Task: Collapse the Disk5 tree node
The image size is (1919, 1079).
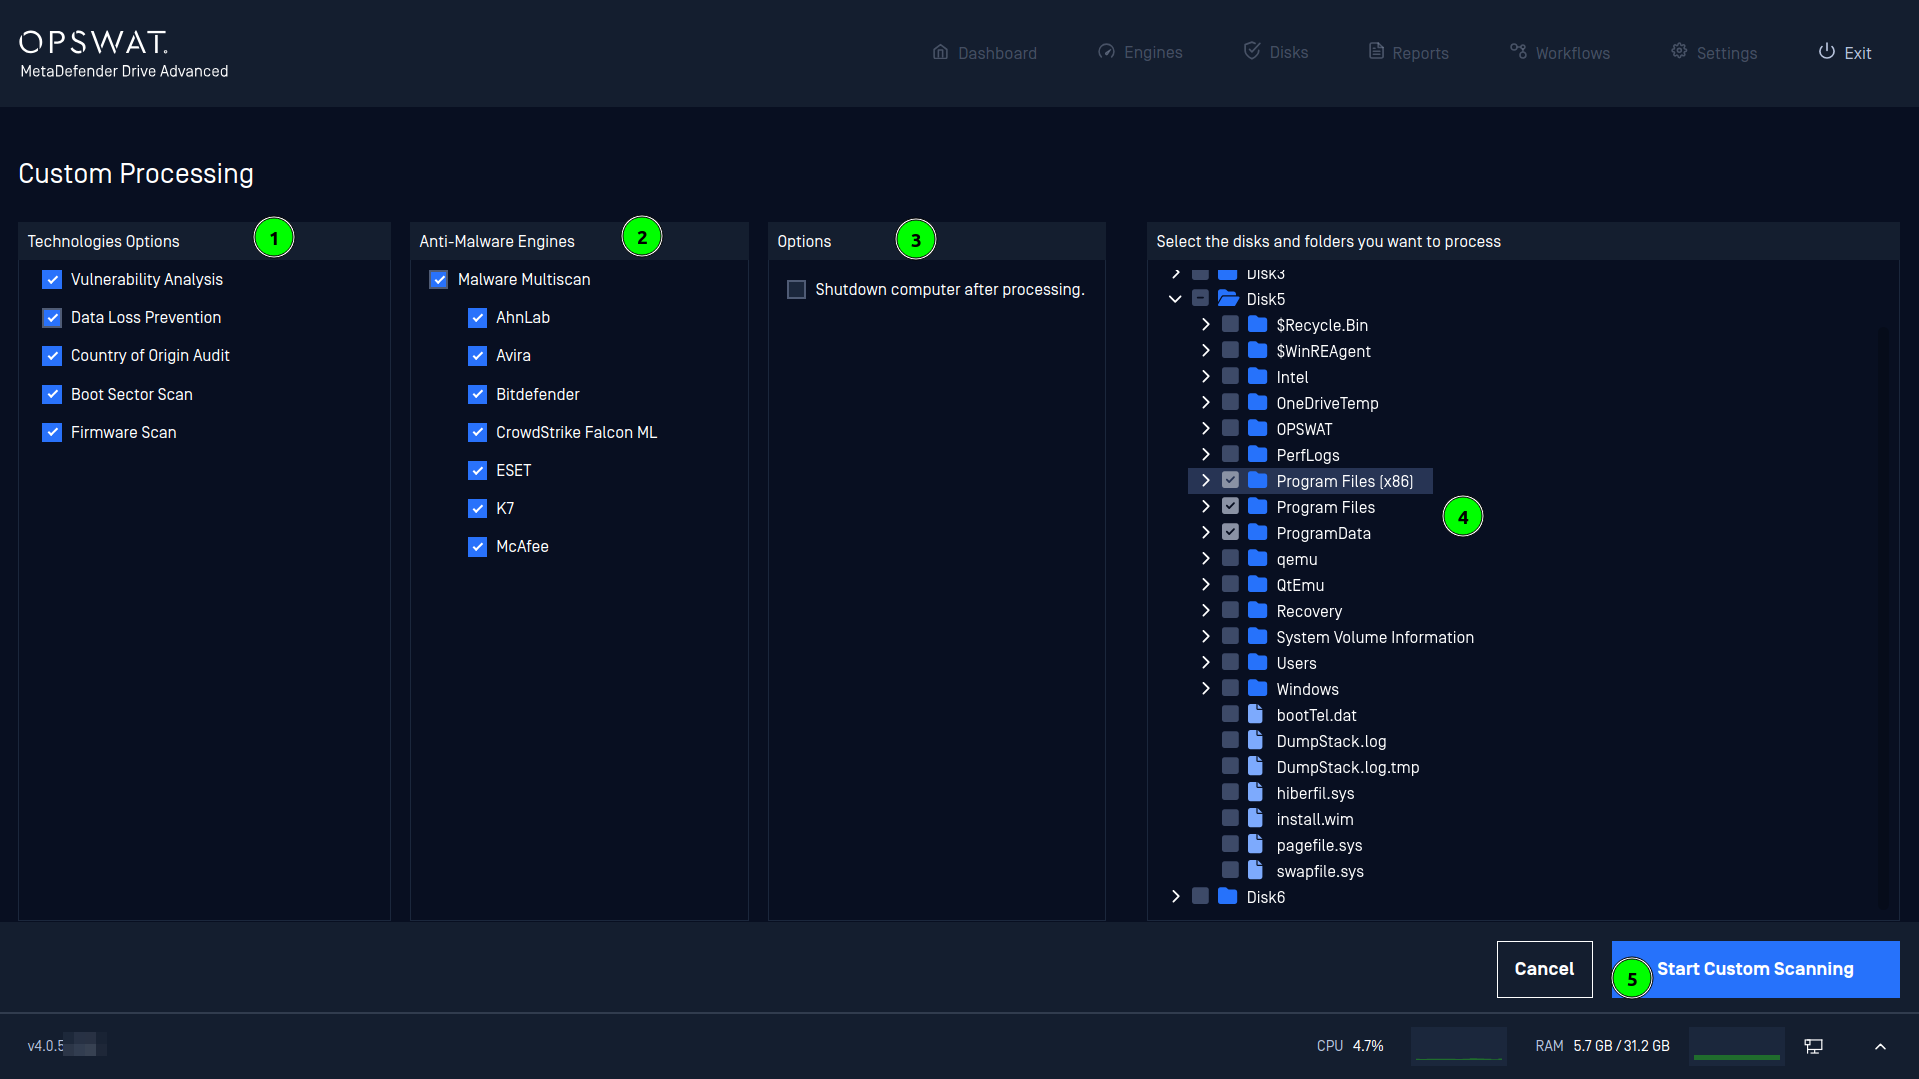Action: point(1176,299)
